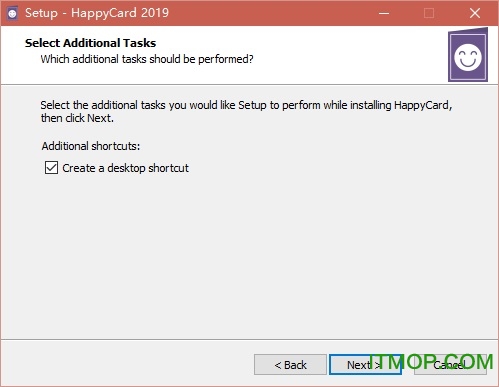
Task: Minimize the HappyCard setup window
Action: 384,13
